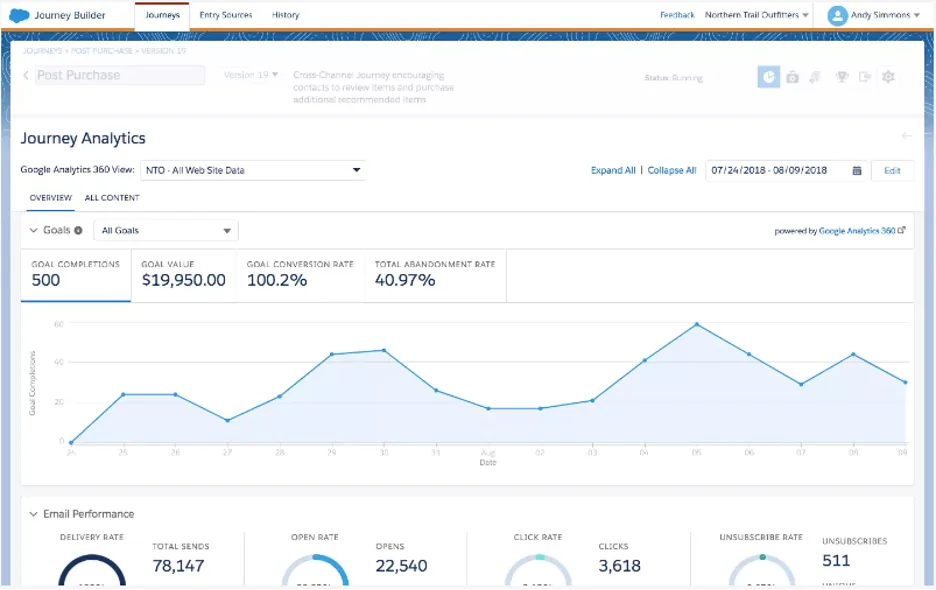Click the left arrow at Journey Analytics right edge

click(906, 136)
